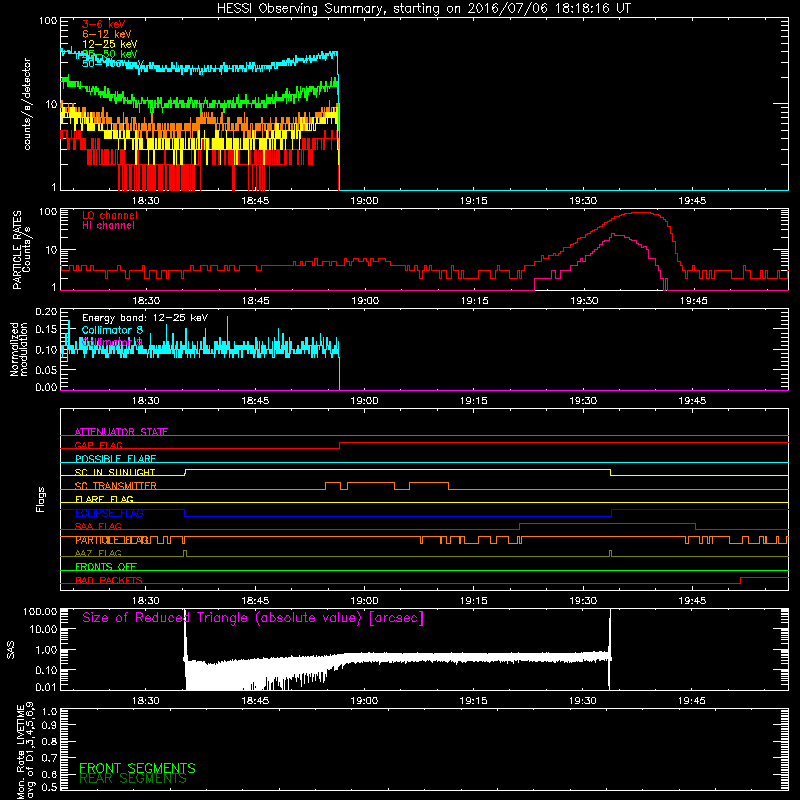Select the ATTENUATOR STATE flag label
The image size is (800, 800).
point(121,432)
